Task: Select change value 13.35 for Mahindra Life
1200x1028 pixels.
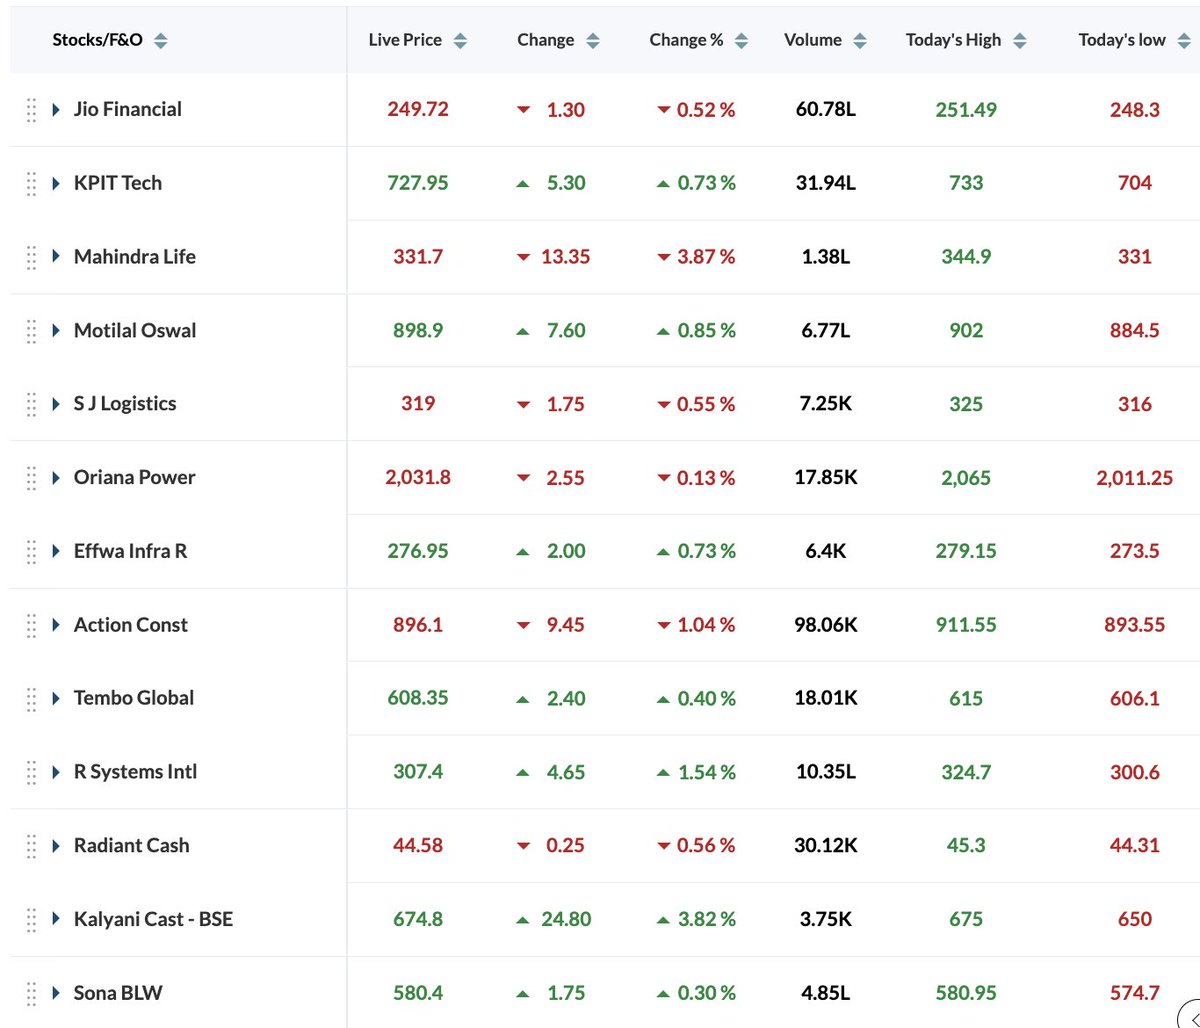Action: coord(568,257)
